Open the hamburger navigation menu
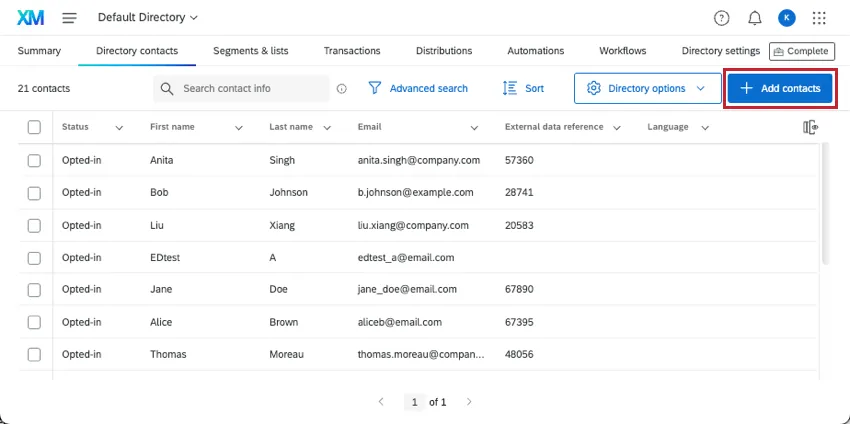This screenshot has width=850, height=424. [x=69, y=18]
